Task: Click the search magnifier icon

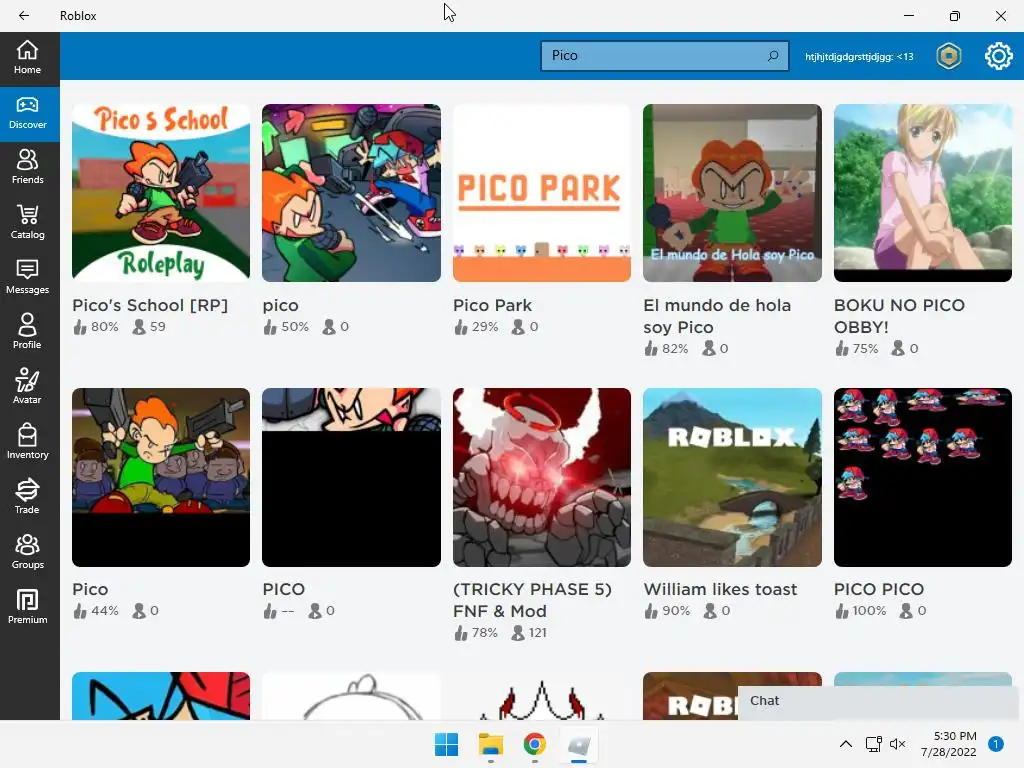Action: pos(773,56)
